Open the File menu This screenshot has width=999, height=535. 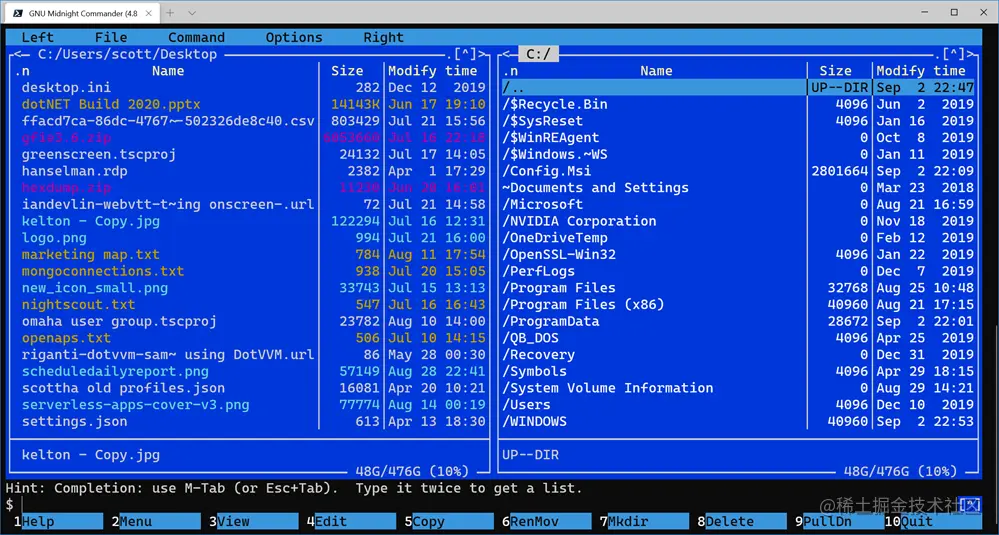111,38
